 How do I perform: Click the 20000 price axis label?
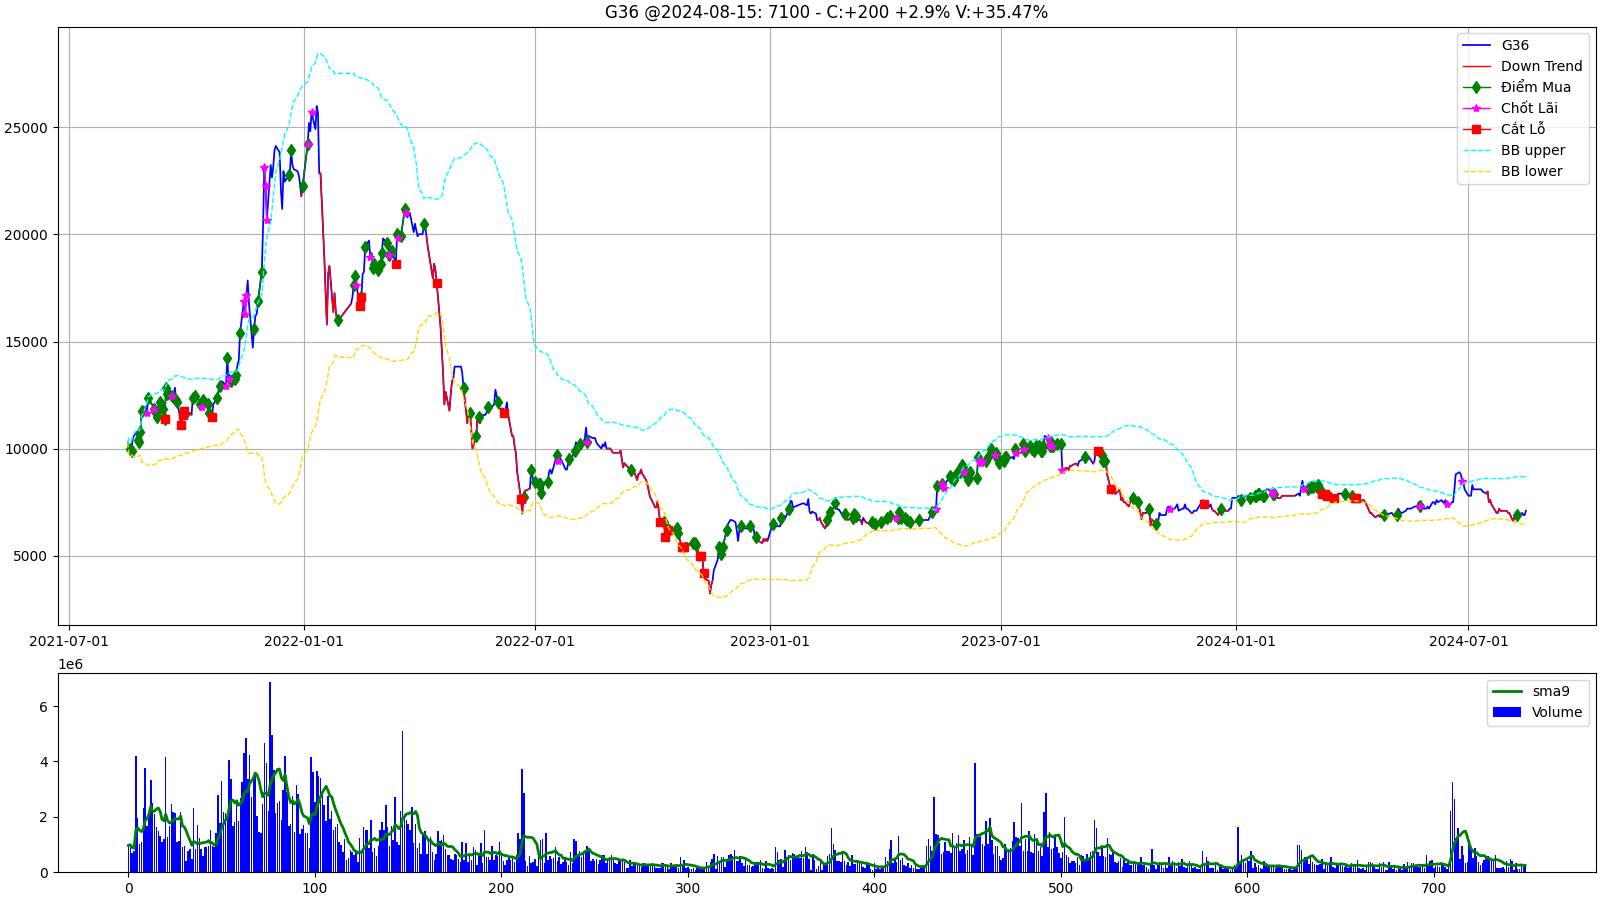[x=26, y=235]
